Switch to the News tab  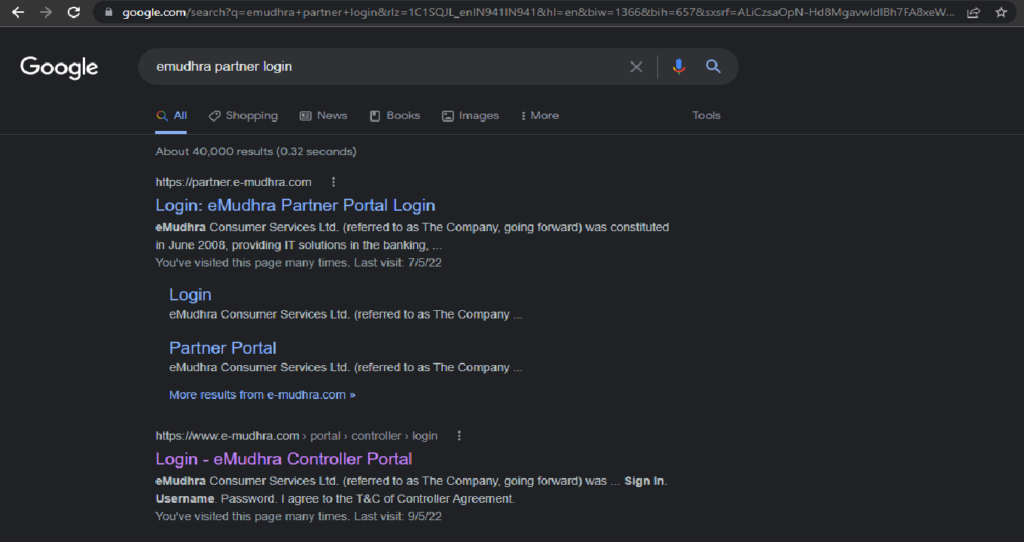pyautogui.click(x=323, y=116)
